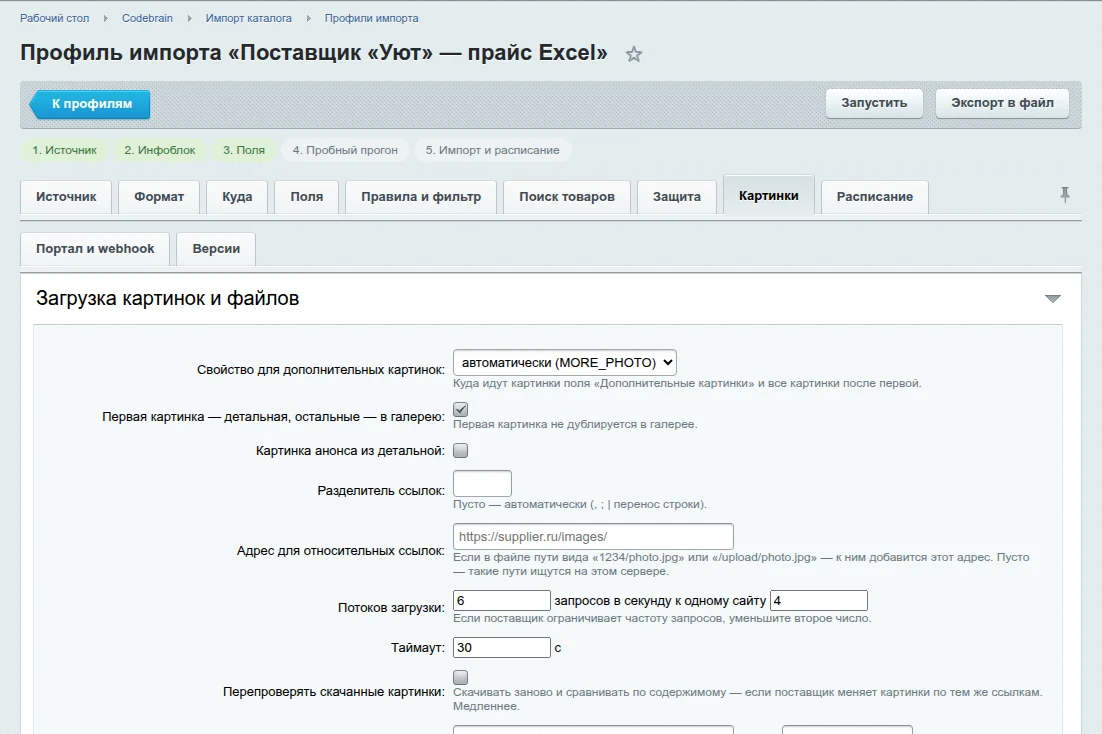Open «Свойство для дополнительных картинок» dropdown
This screenshot has width=1102, height=734.
[x=564, y=363]
